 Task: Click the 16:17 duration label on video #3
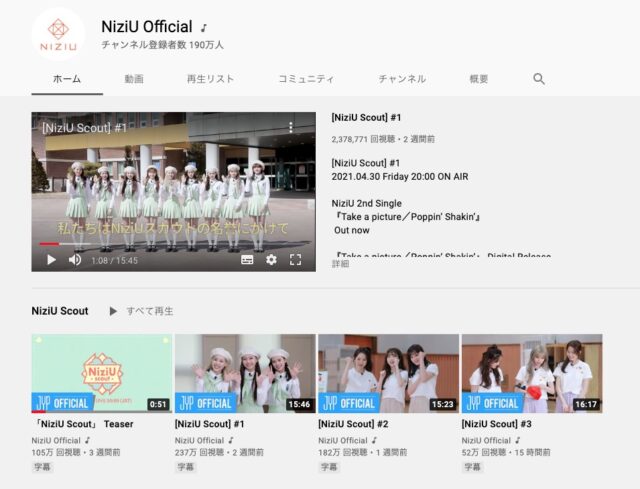[x=586, y=405]
